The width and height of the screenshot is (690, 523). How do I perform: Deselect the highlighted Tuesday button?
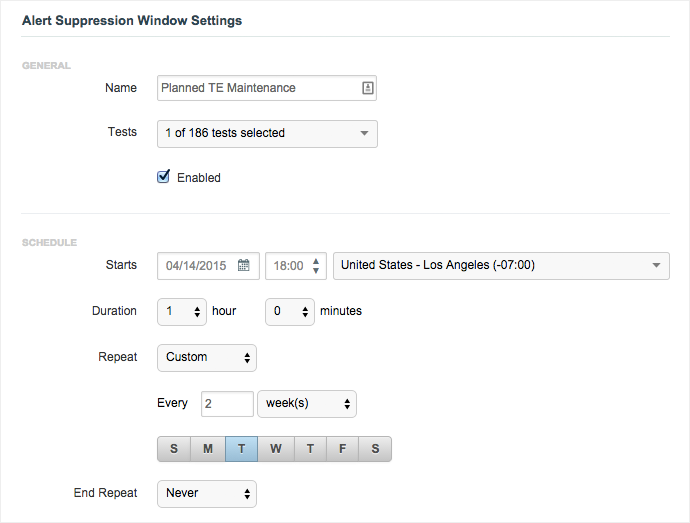pos(241,449)
